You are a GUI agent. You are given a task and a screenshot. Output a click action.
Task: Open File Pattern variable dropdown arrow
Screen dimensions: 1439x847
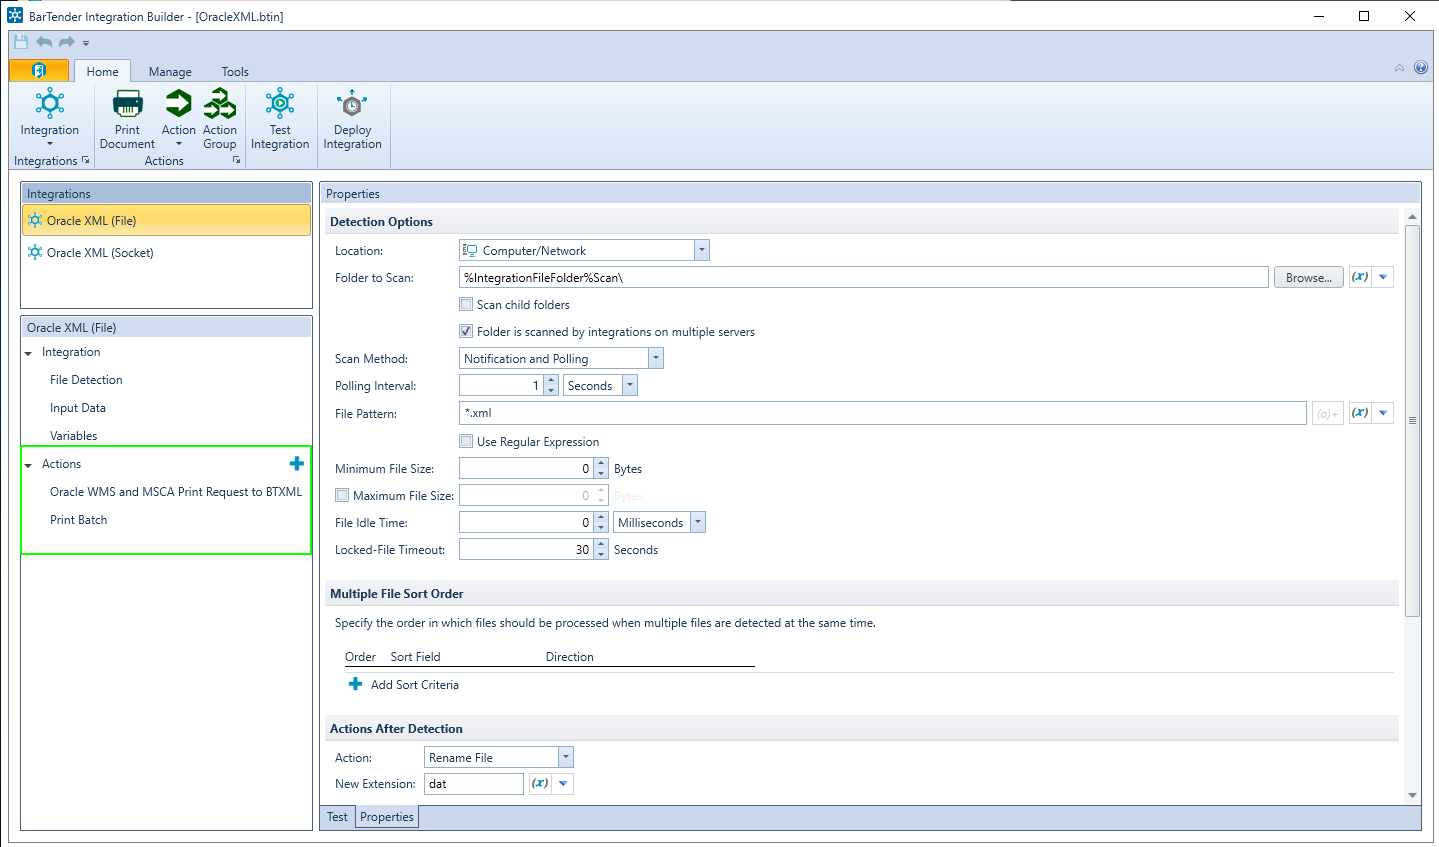click(x=1384, y=413)
